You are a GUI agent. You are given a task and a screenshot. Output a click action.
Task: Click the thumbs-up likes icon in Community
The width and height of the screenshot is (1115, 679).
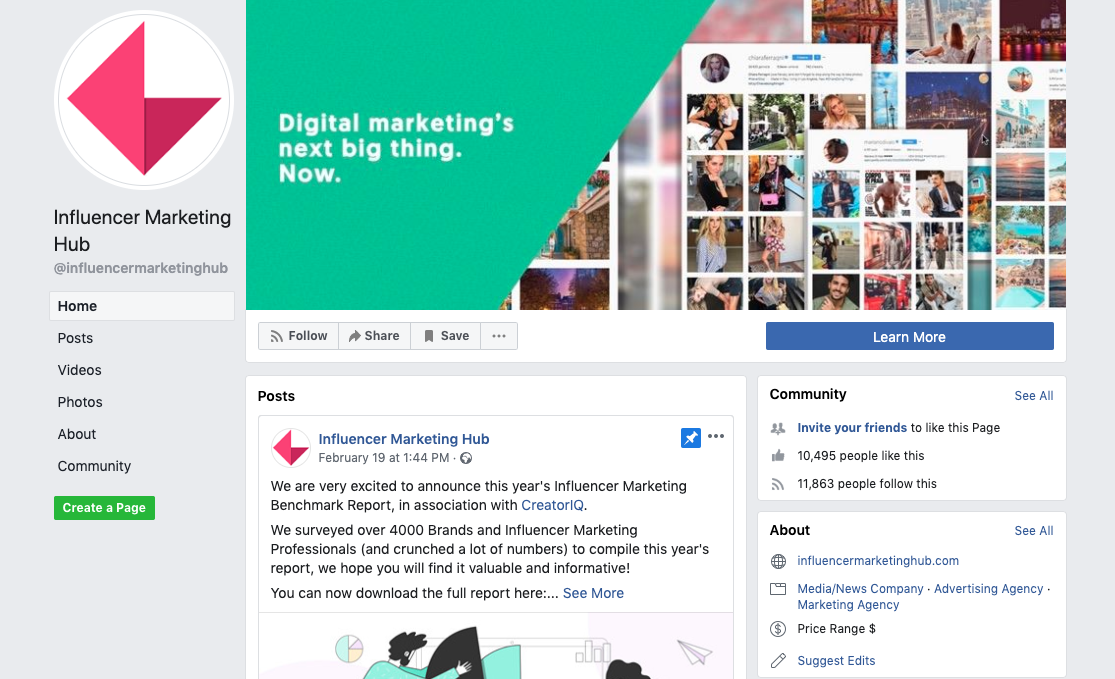point(778,456)
